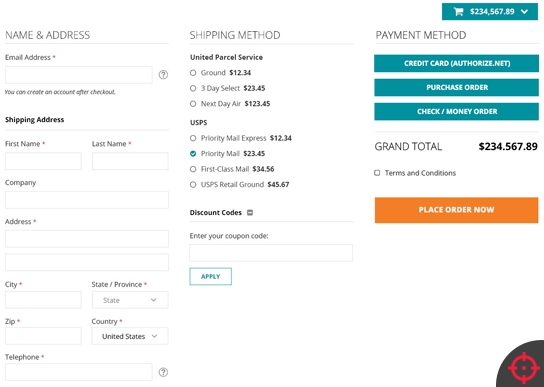544x387 pixels.
Task: Click the email address help icon
Action: (x=163, y=75)
